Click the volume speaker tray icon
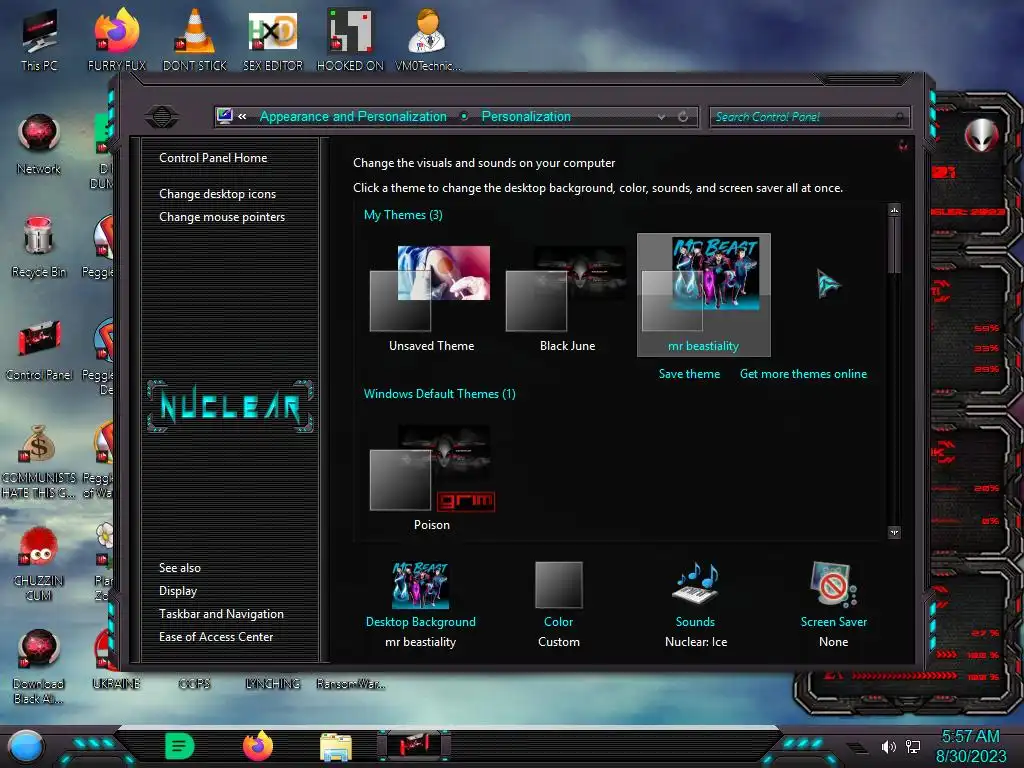This screenshot has width=1024, height=768. [x=889, y=746]
